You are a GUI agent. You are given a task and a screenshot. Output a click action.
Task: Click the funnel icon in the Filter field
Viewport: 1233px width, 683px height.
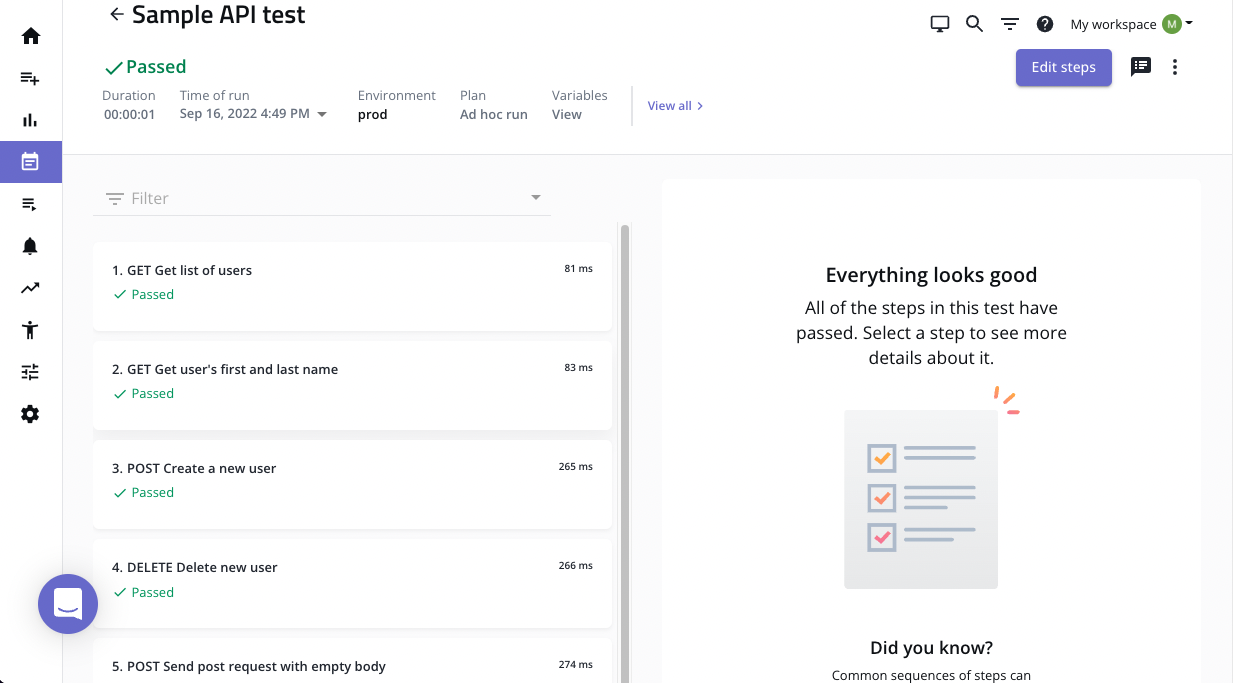[x=115, y=198]
